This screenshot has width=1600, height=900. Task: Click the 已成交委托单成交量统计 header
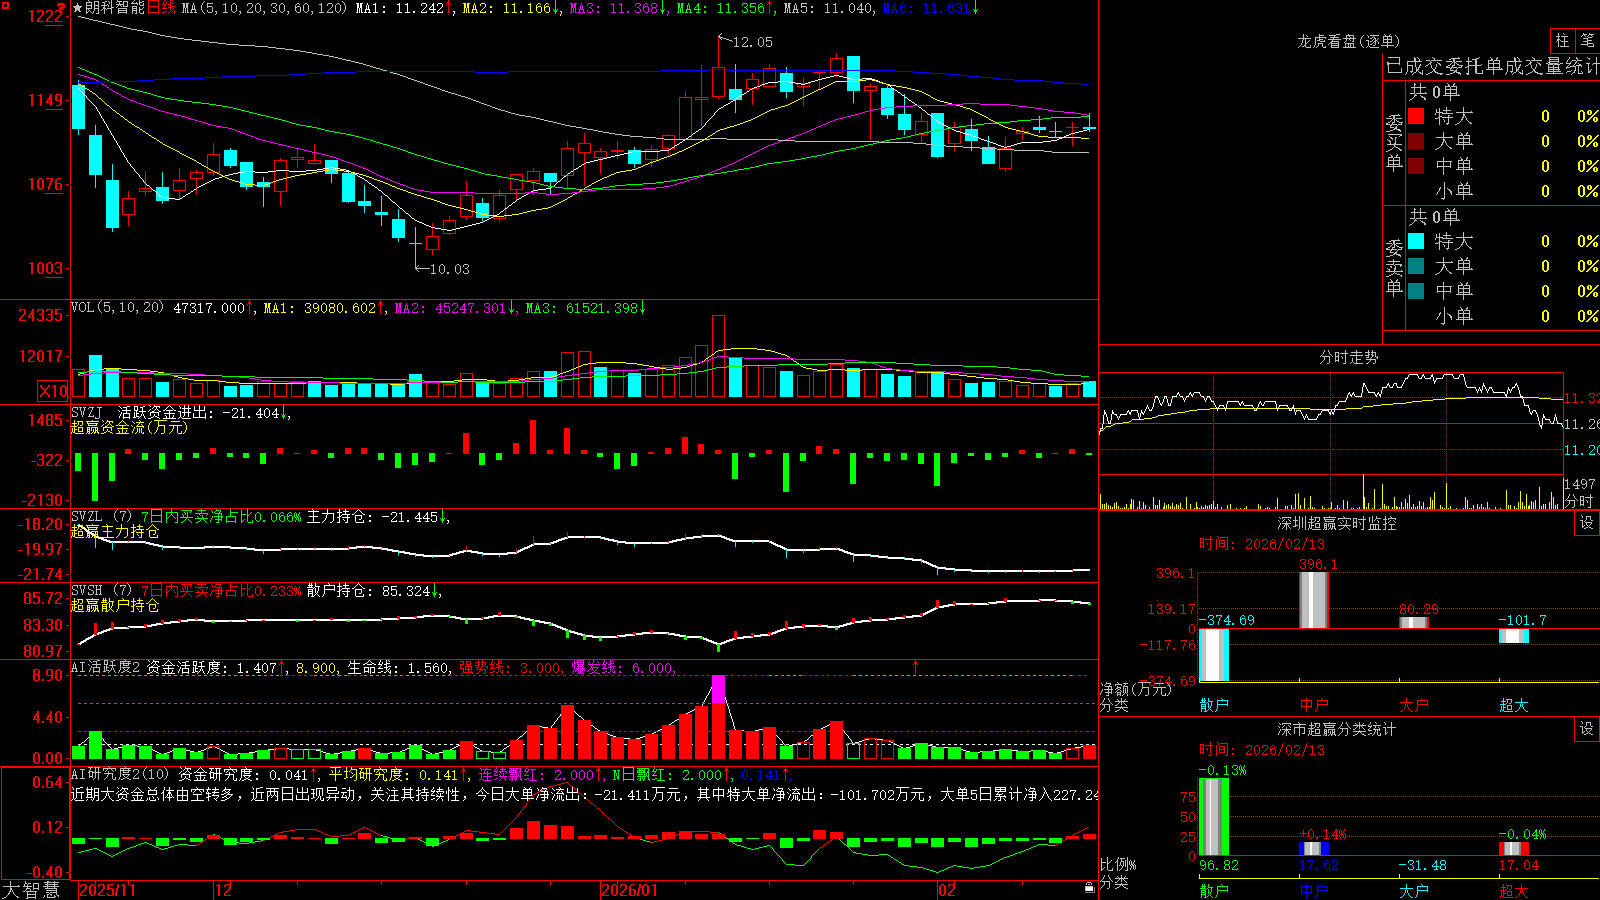tap(1492, 66)
